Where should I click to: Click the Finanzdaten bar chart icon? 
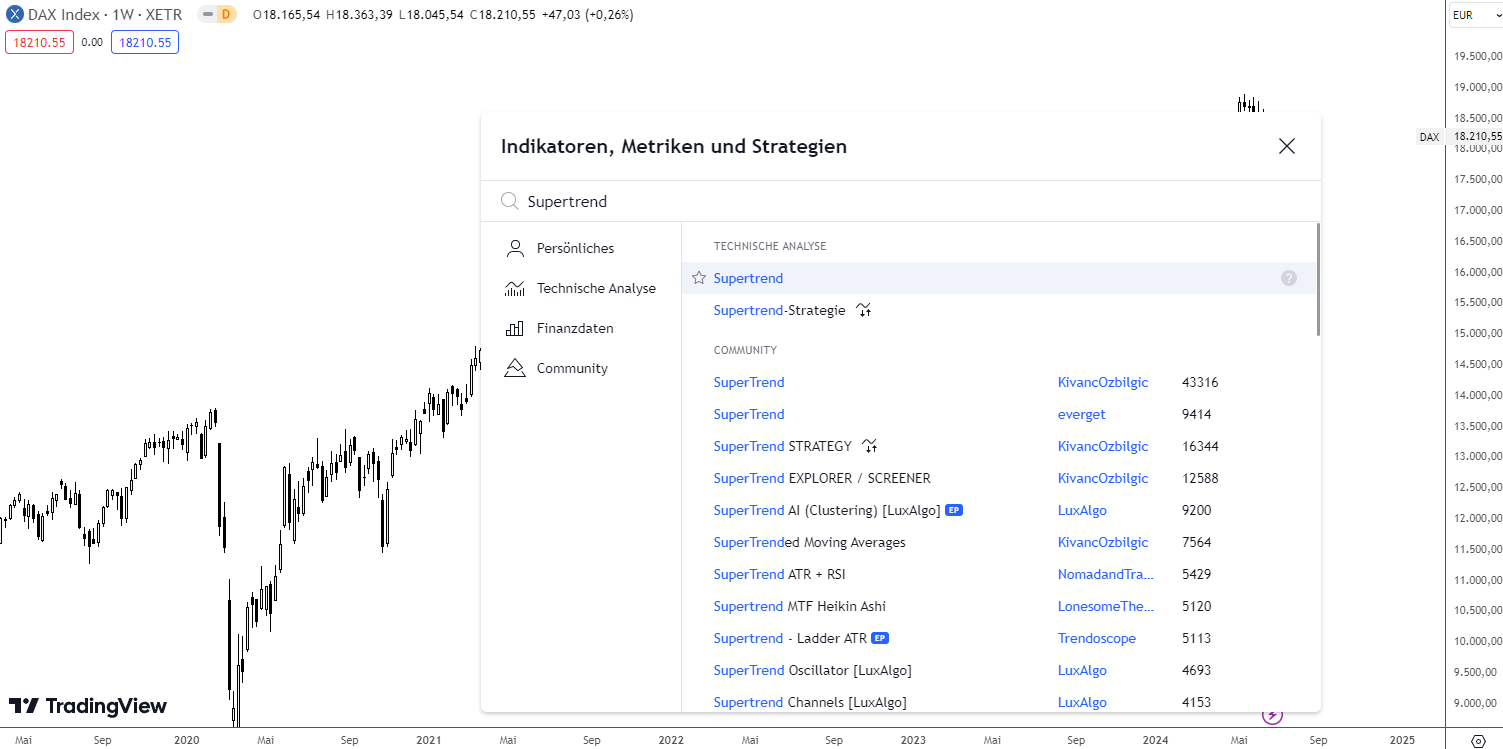pos(515,328)
